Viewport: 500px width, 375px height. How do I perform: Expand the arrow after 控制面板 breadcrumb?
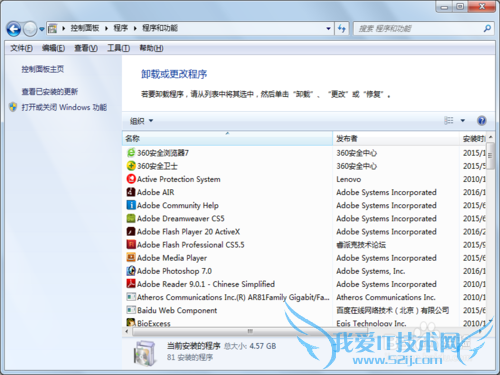pyautogui.click(x=106, y=29)
